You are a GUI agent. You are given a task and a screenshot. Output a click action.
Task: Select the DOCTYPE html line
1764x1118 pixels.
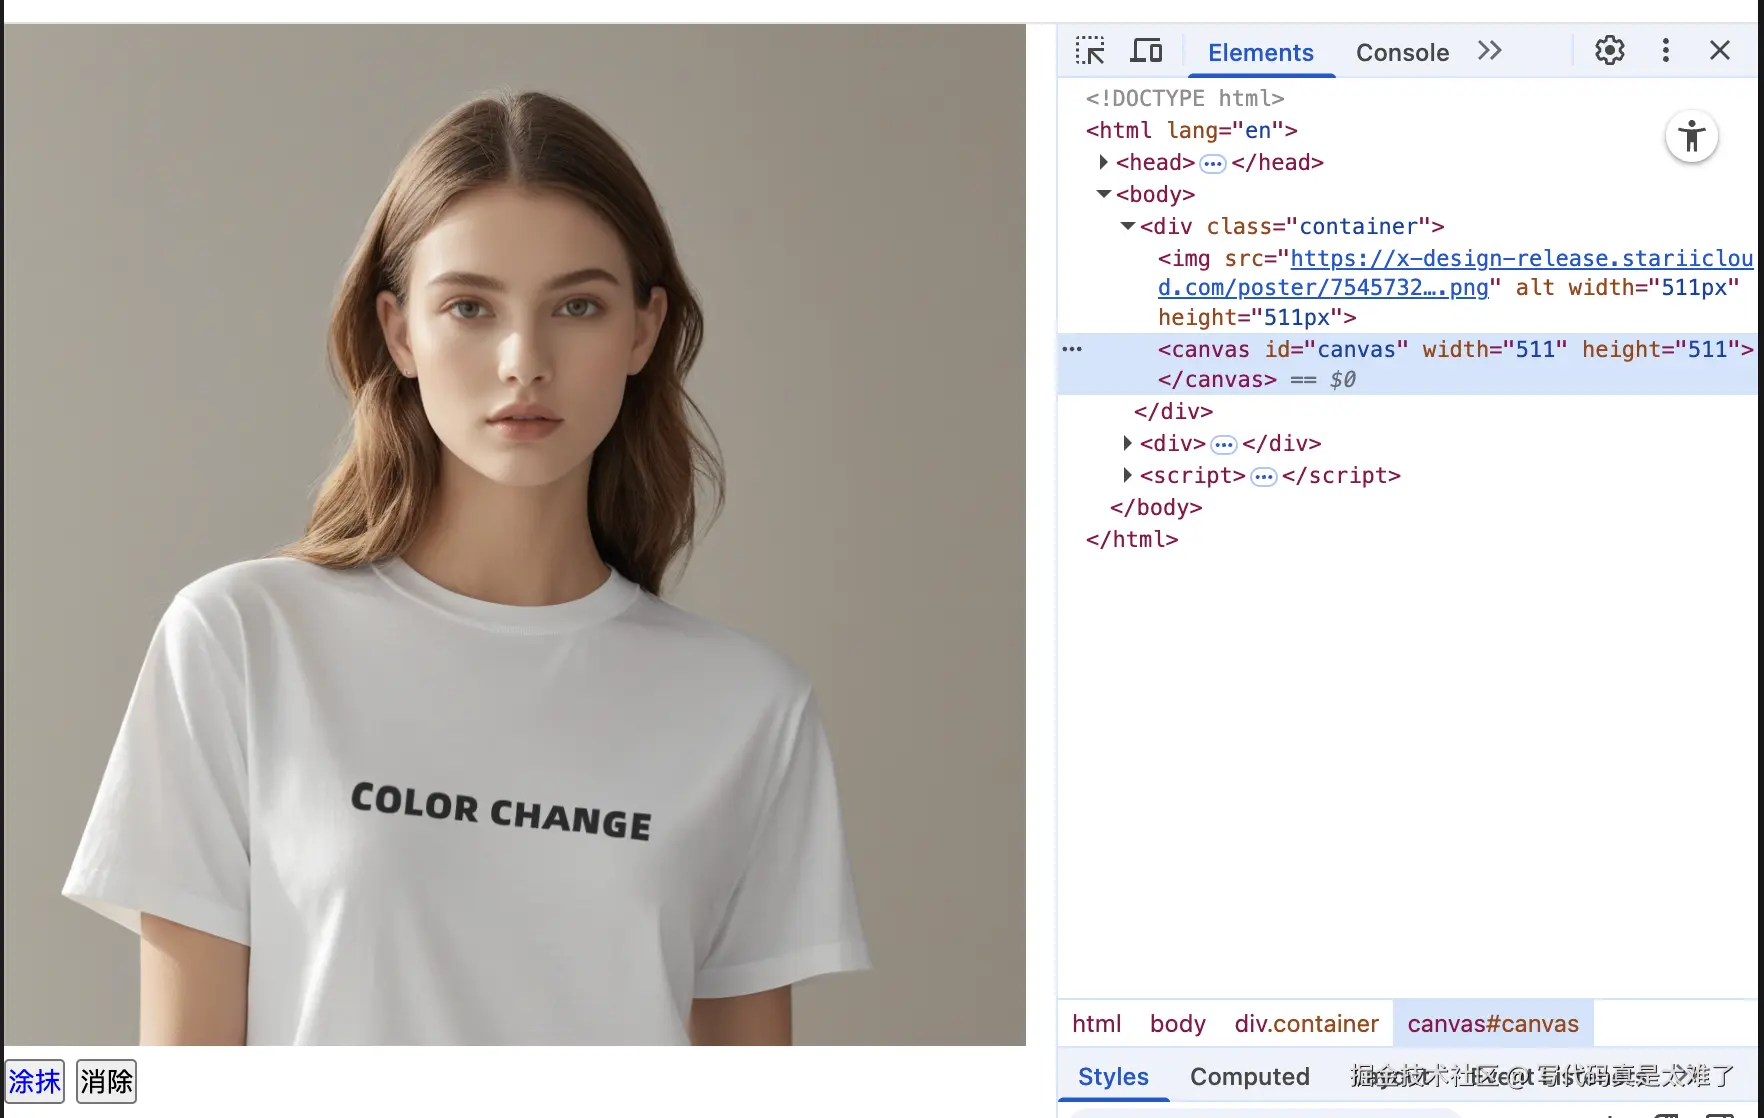pos(1185,98)
